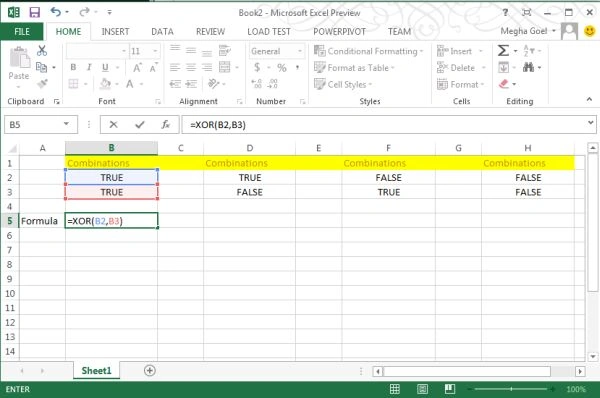Screen dimensions: 600x398
Task: Expand the Name Box dropdown
Action: (x=66, y=124)
